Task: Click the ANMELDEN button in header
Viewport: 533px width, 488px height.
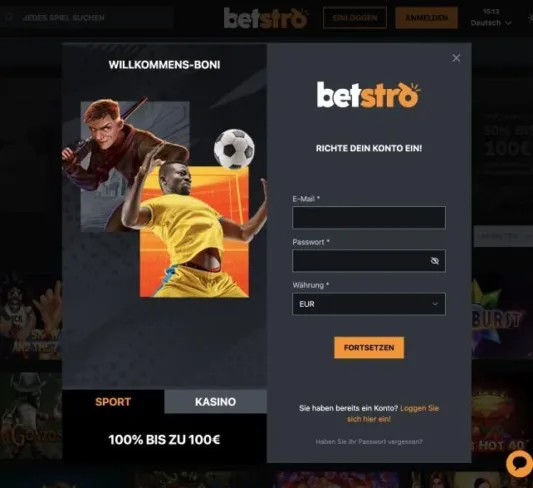Action: click(426, 18)
